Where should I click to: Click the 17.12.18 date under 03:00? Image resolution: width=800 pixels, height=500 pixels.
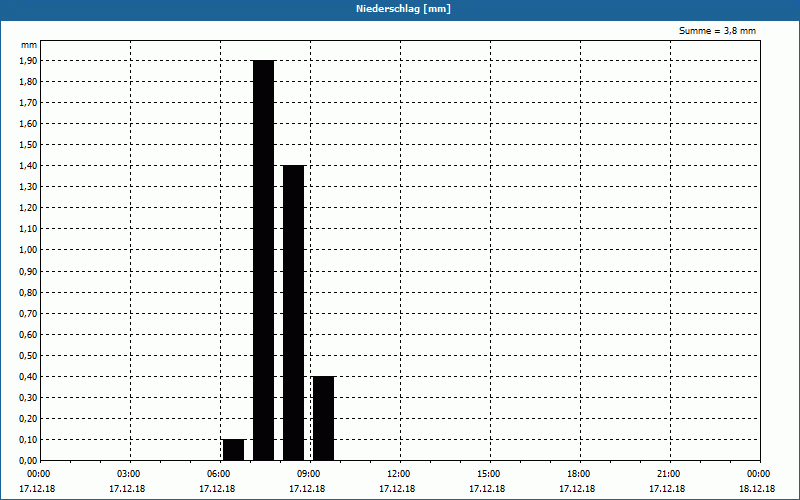tap(127, 489)
